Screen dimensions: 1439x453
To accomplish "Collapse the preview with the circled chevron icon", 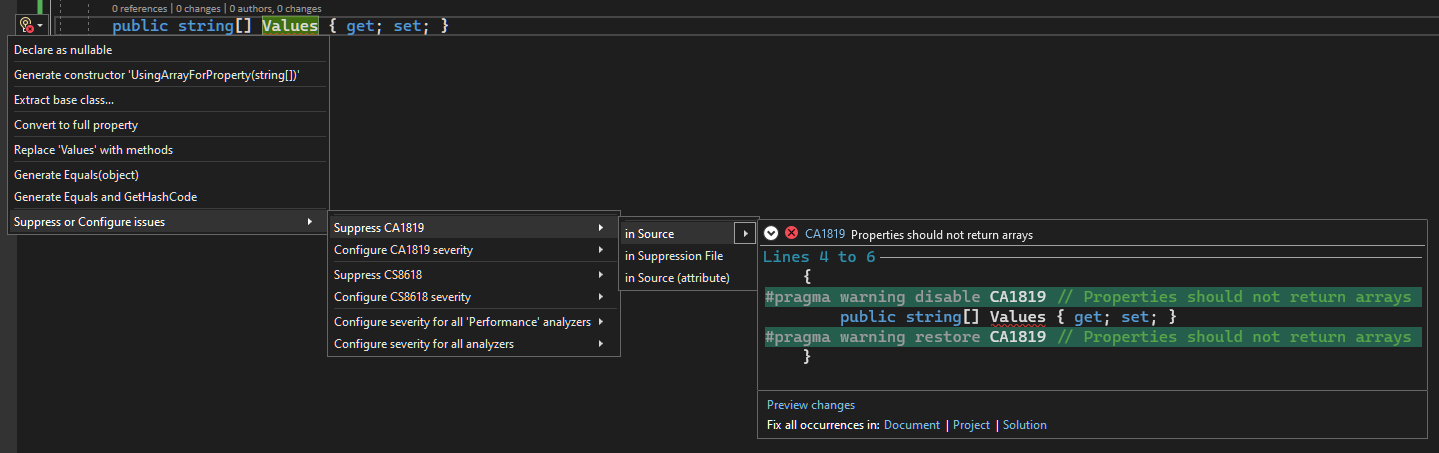I will click(x=771, y=234).
